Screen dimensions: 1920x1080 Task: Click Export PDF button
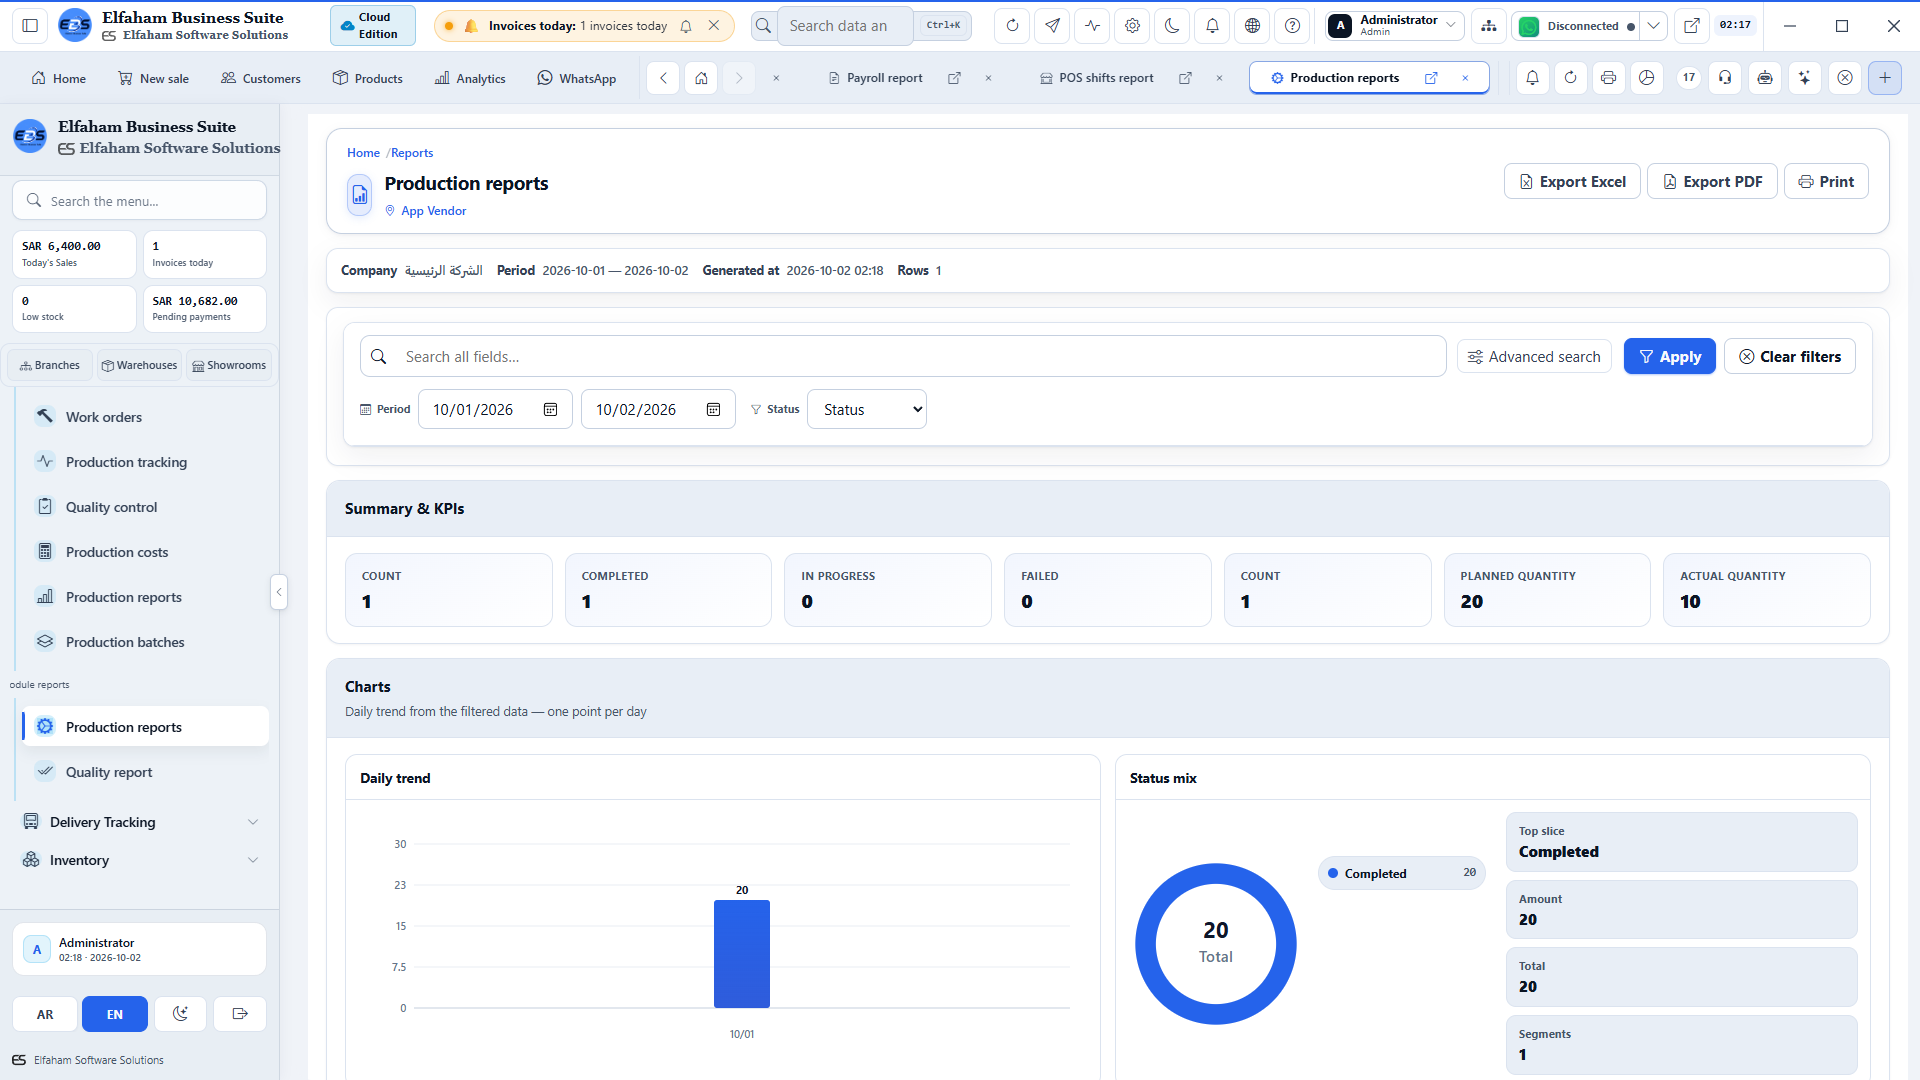(x=1712, y=181)
